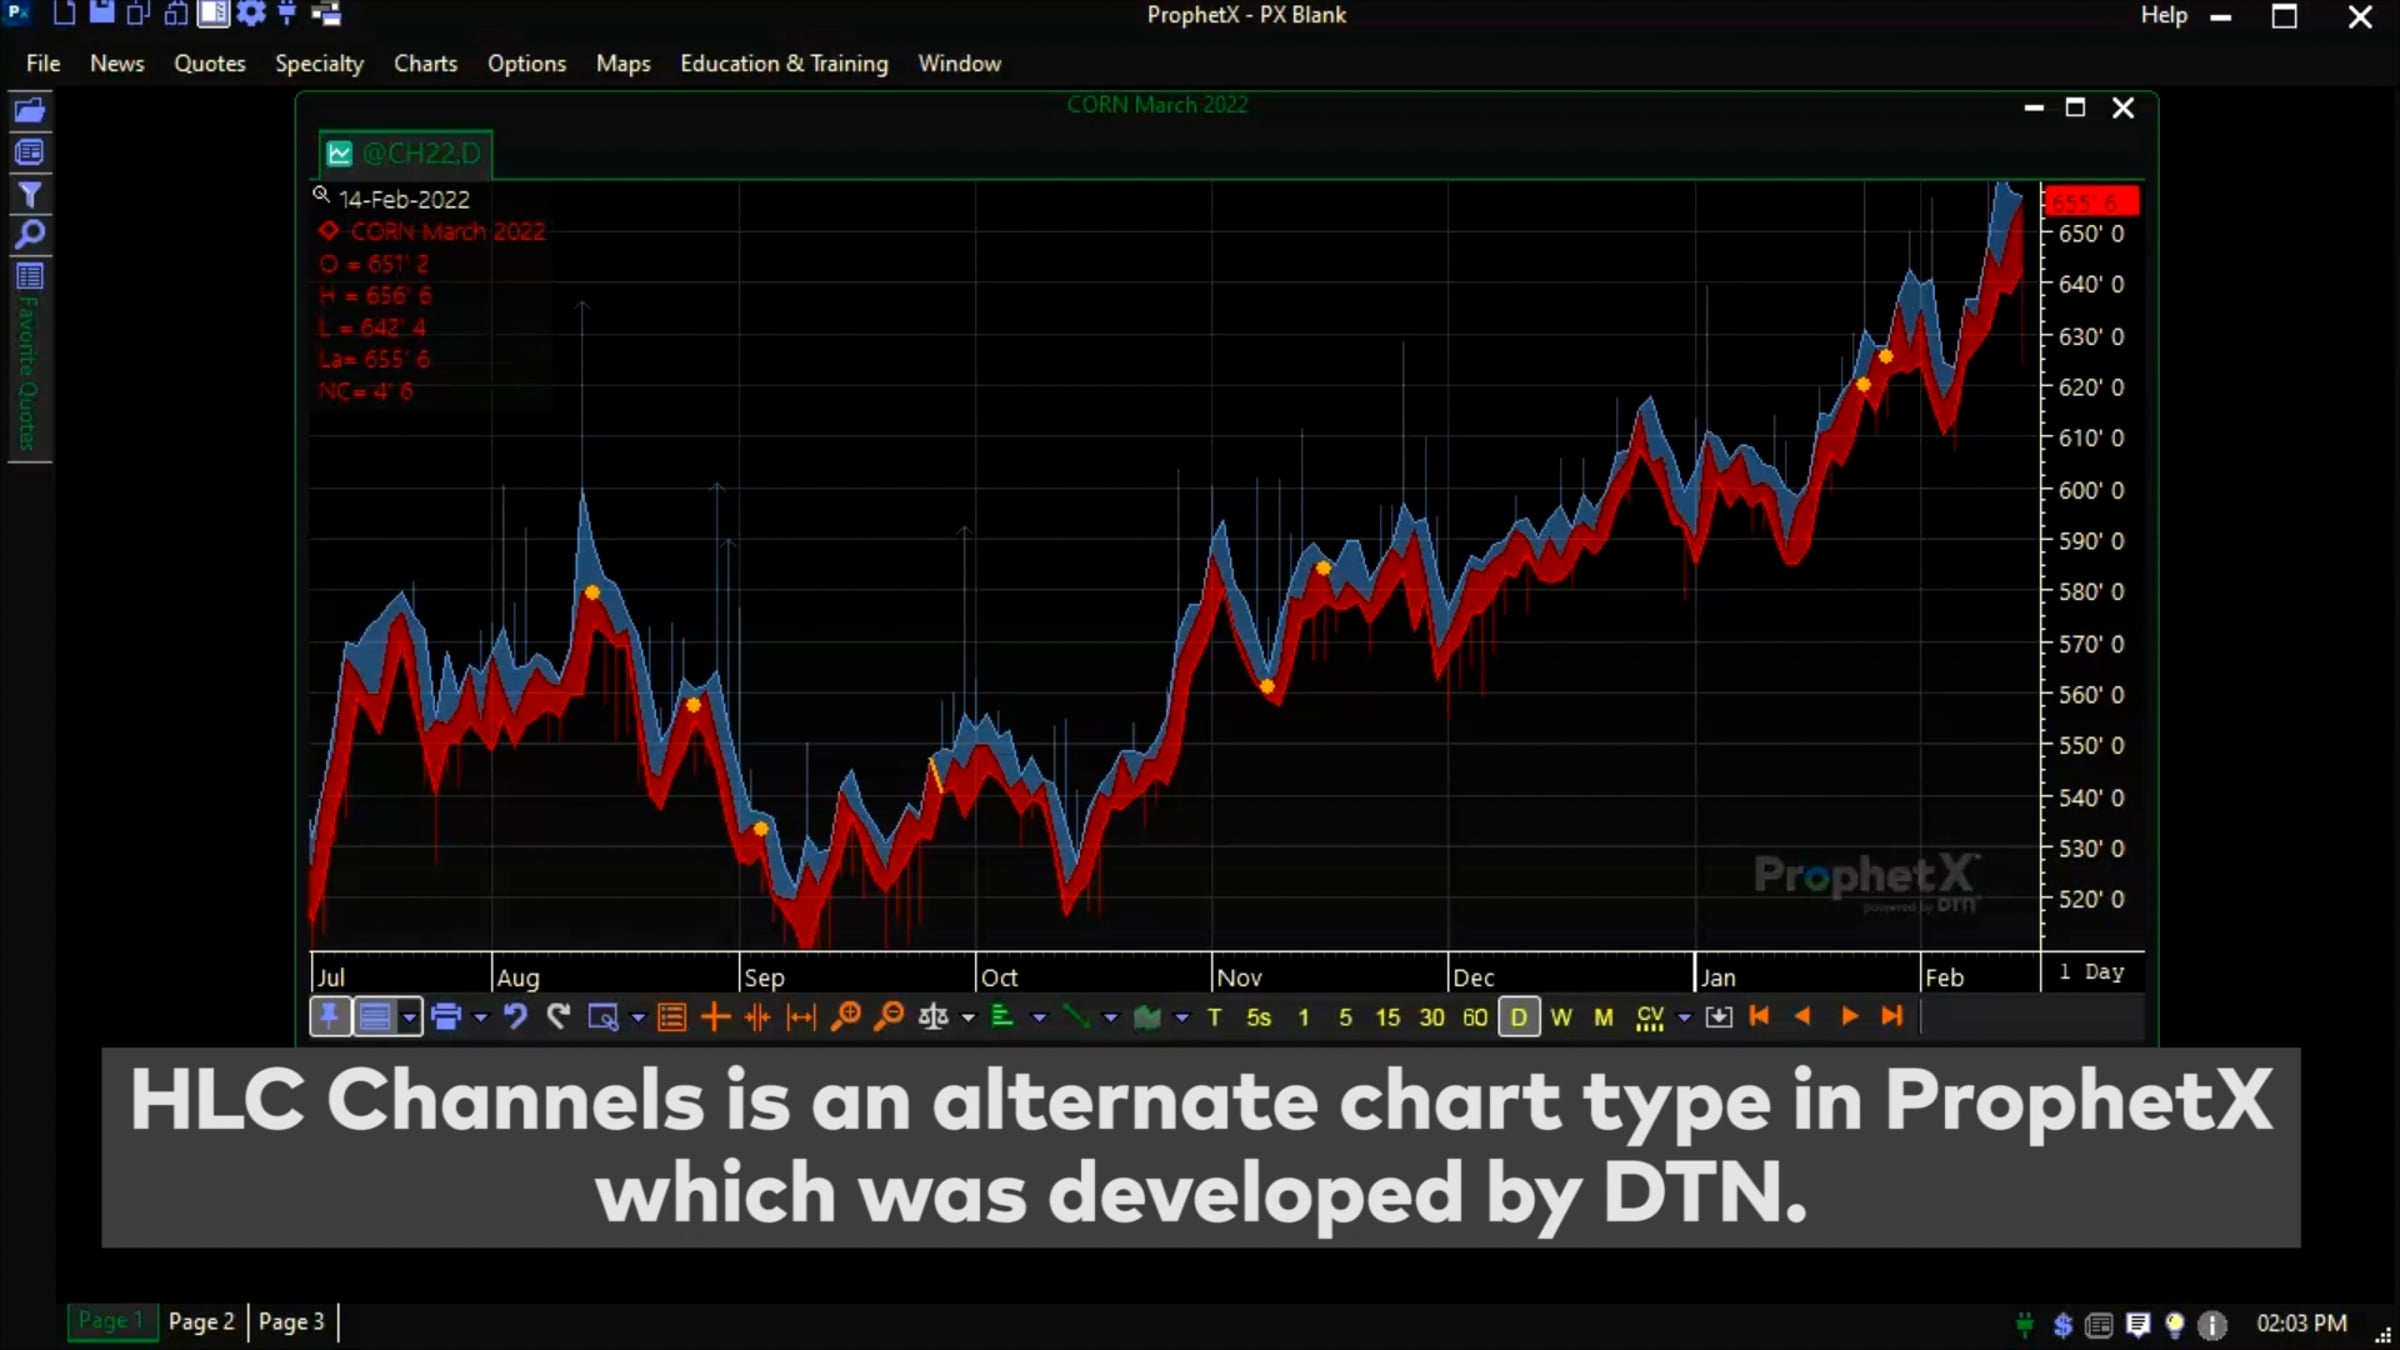The height and width of the screenshot is (1350, 2400).
Task: Click the funnel filter icon in left sidebar
Action: click(30, 195)
